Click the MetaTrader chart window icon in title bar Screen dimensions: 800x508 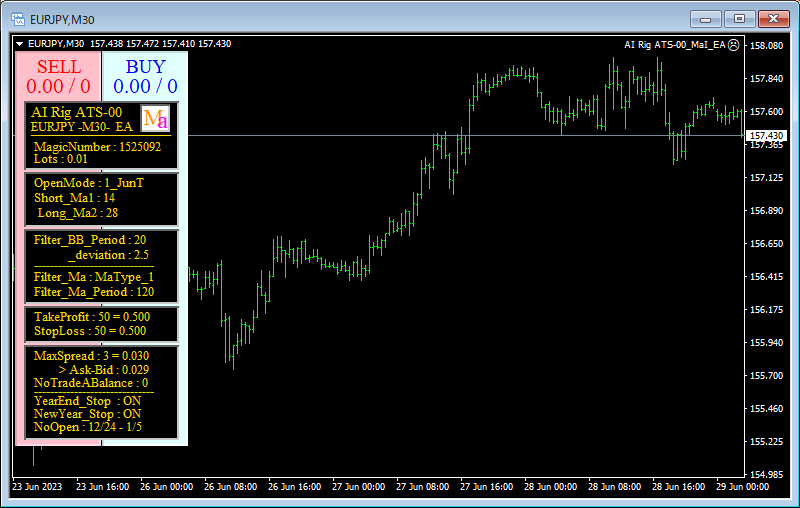coord(18,19)
